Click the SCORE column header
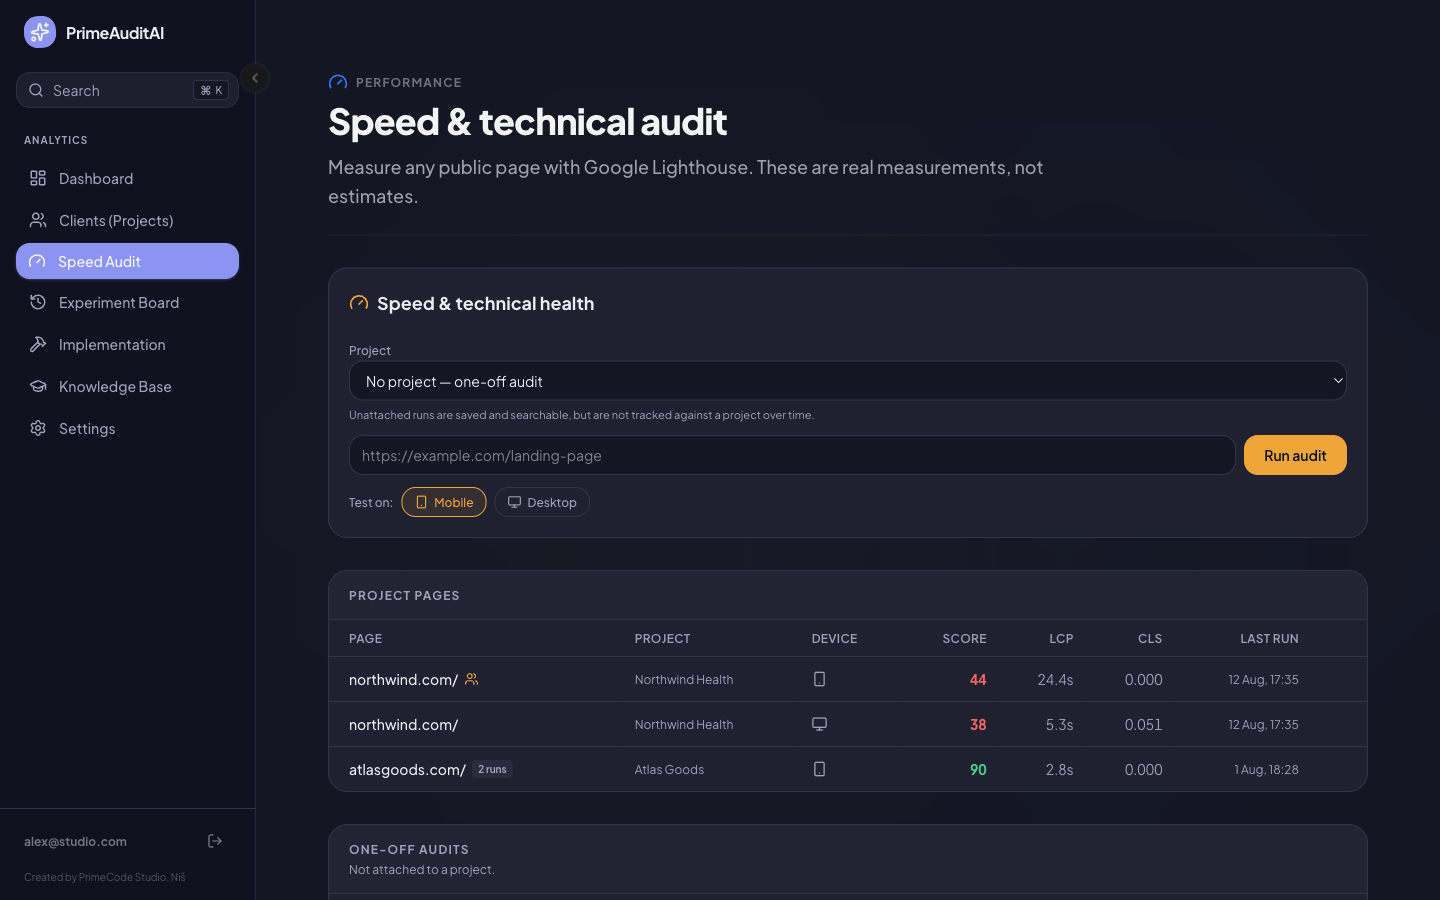The height and width of the screenshot is (900, 1440). (964, 638)
